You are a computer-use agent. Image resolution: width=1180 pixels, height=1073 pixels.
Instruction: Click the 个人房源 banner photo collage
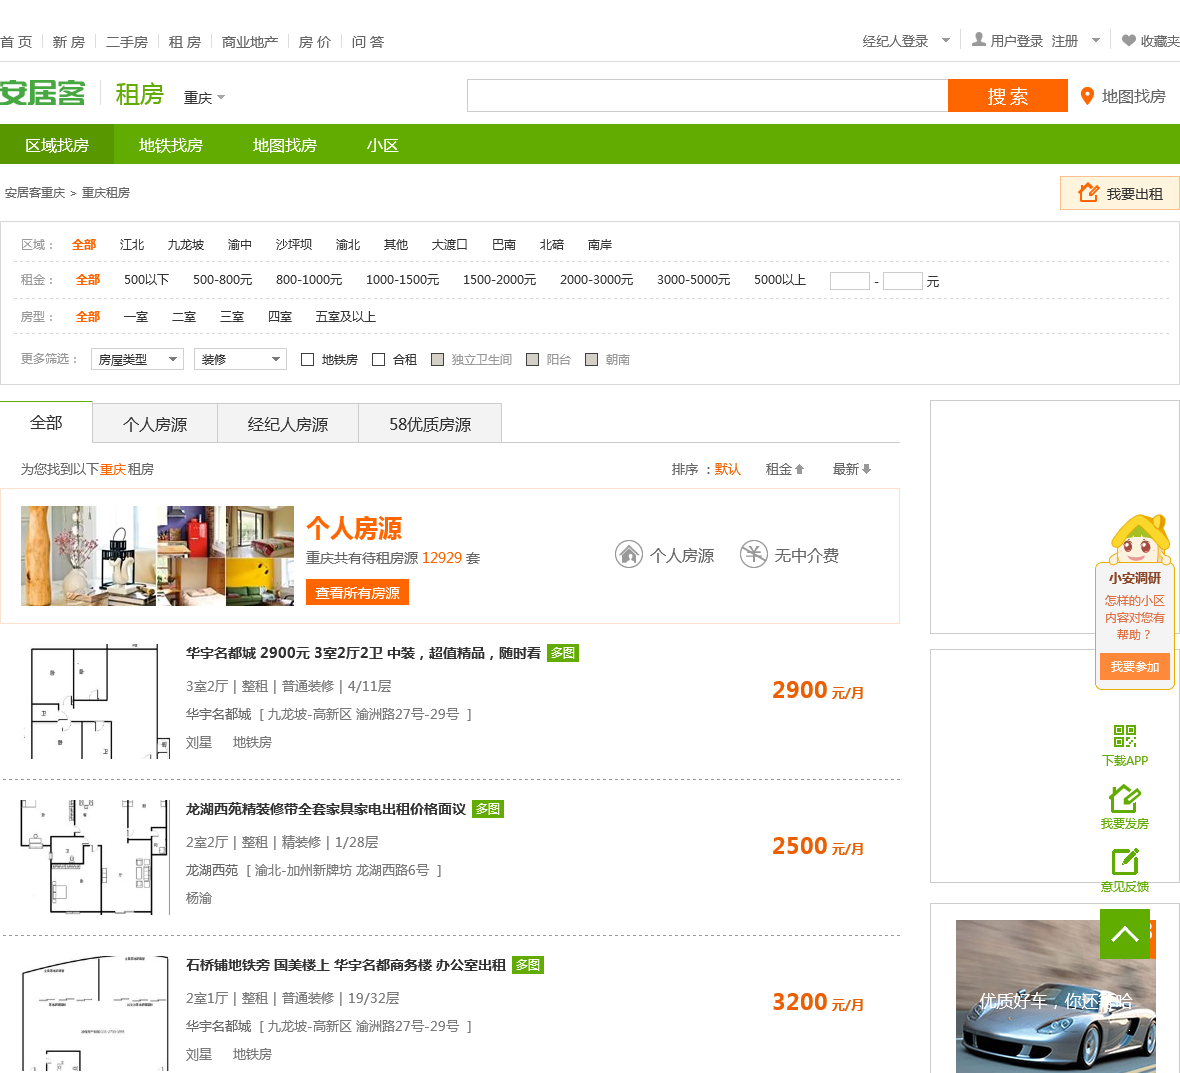(157, 556)
